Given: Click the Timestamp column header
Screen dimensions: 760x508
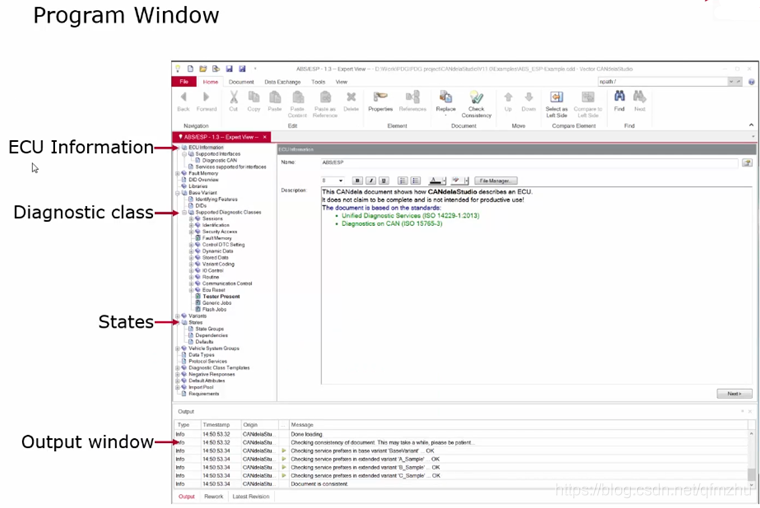Looking at the screenshot, I should click(x=221, y=425).
